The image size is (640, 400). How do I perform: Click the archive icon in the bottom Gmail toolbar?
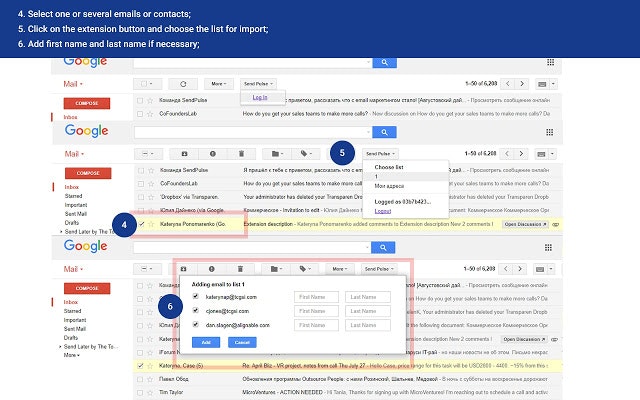[x=183, y=269]
